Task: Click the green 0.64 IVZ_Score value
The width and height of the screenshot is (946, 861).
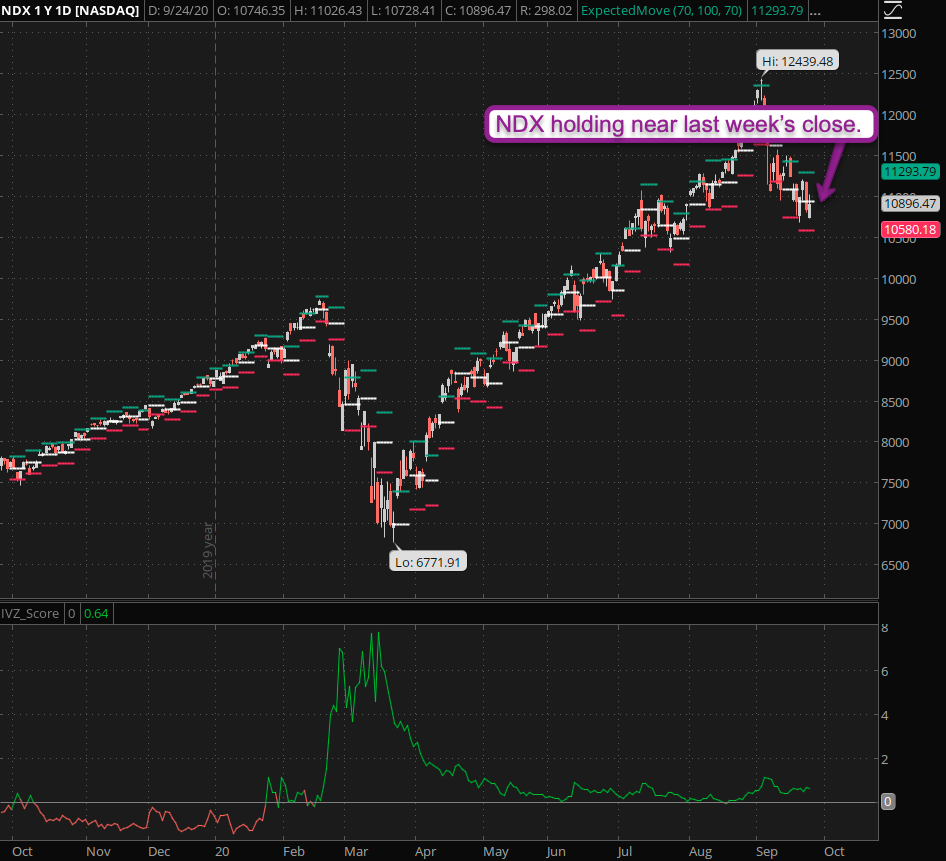Action: (96, 614)
